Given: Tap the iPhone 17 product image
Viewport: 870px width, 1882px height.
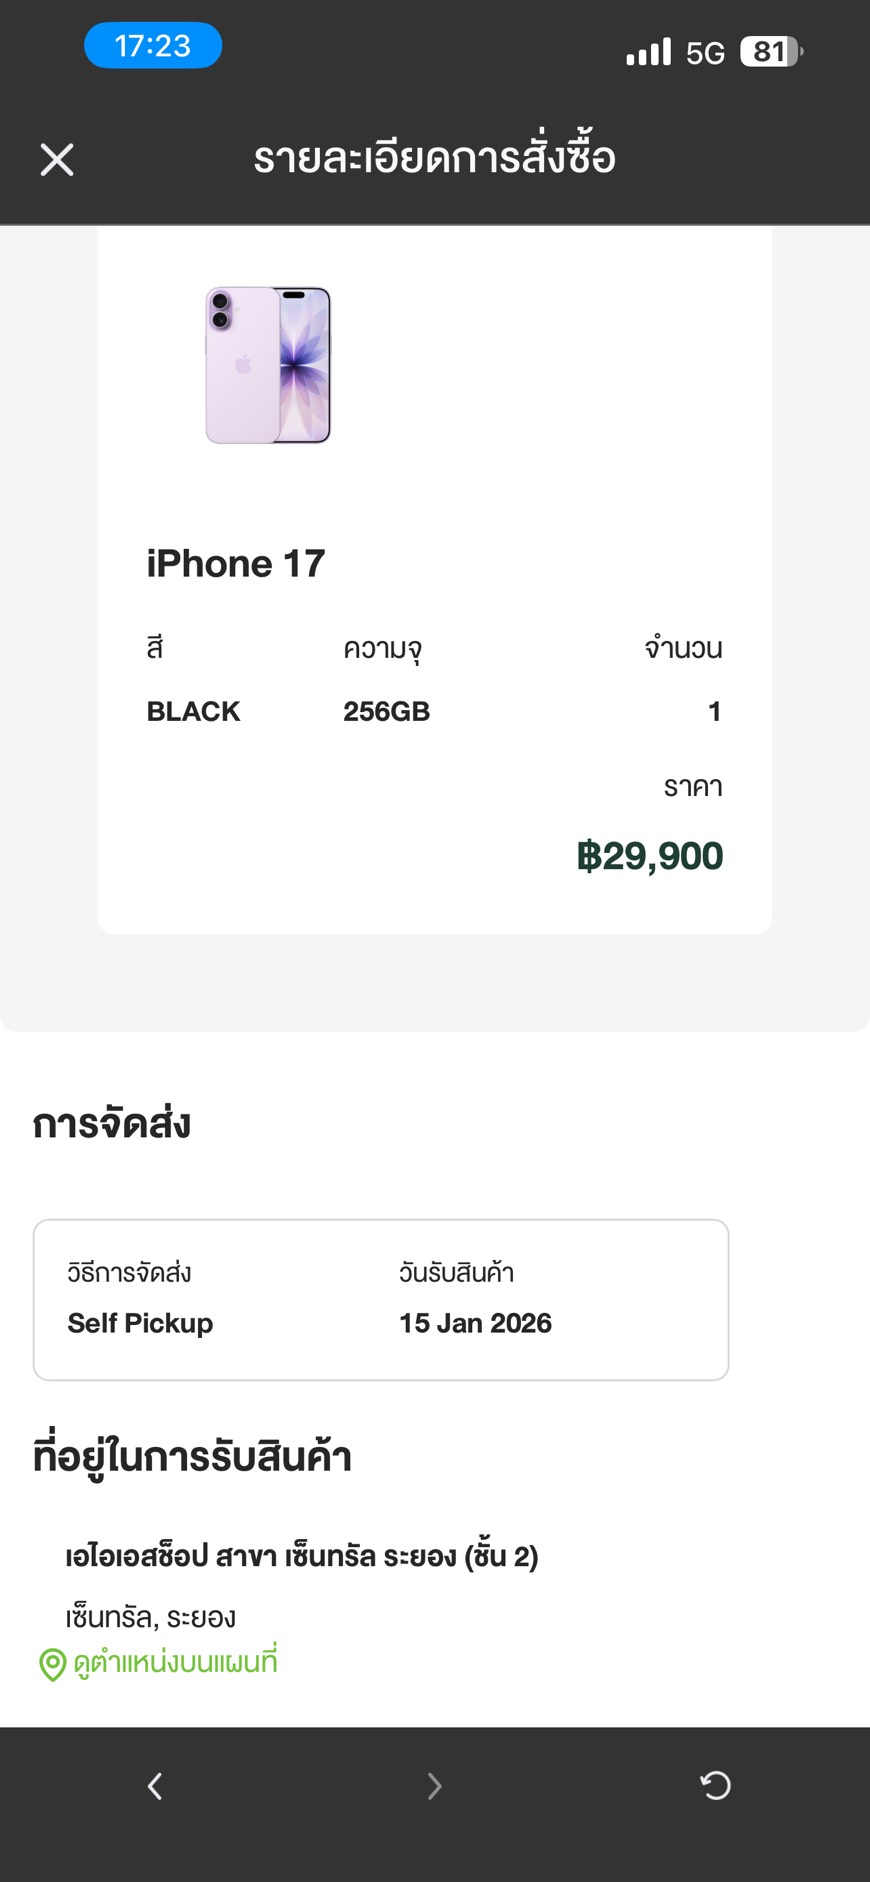Looking at the screenshot, I should click(x=268, y=365).
